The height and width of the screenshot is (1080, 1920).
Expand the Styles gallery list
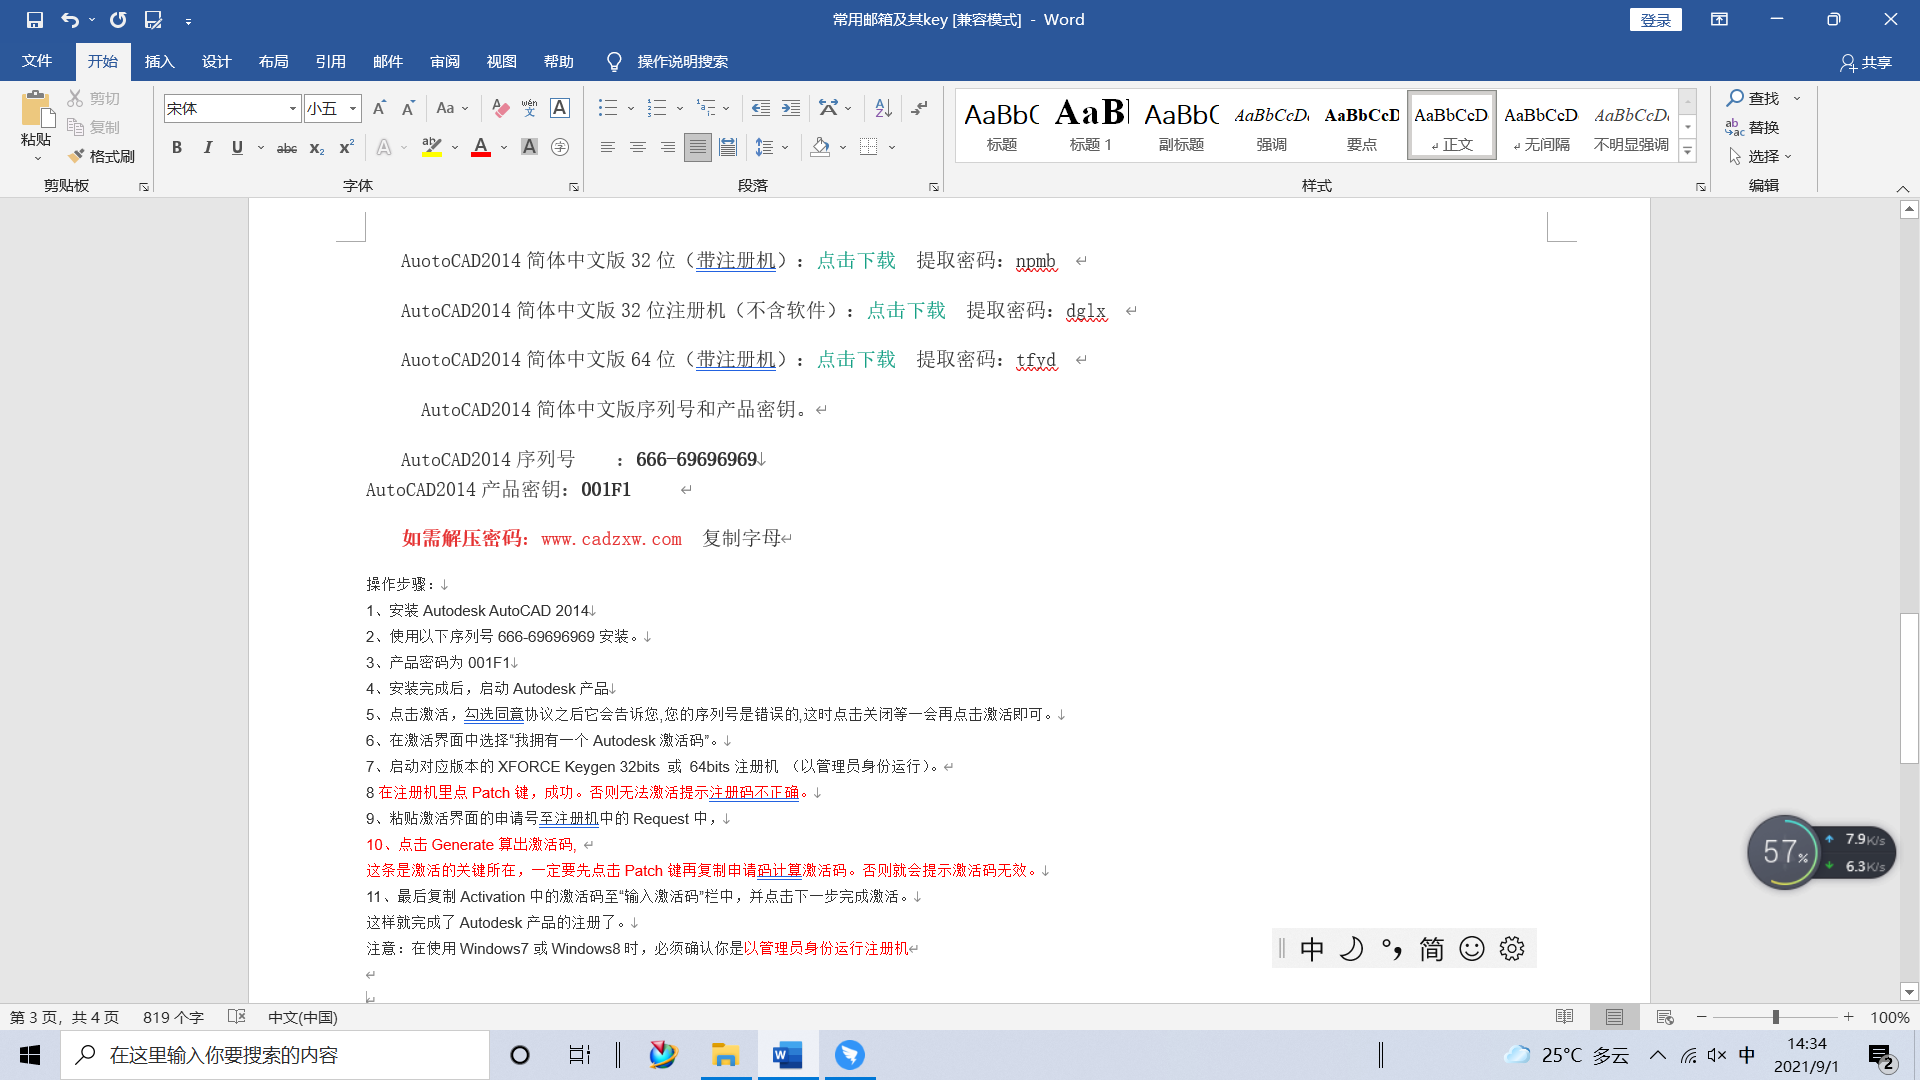(x=1688, y=152)
